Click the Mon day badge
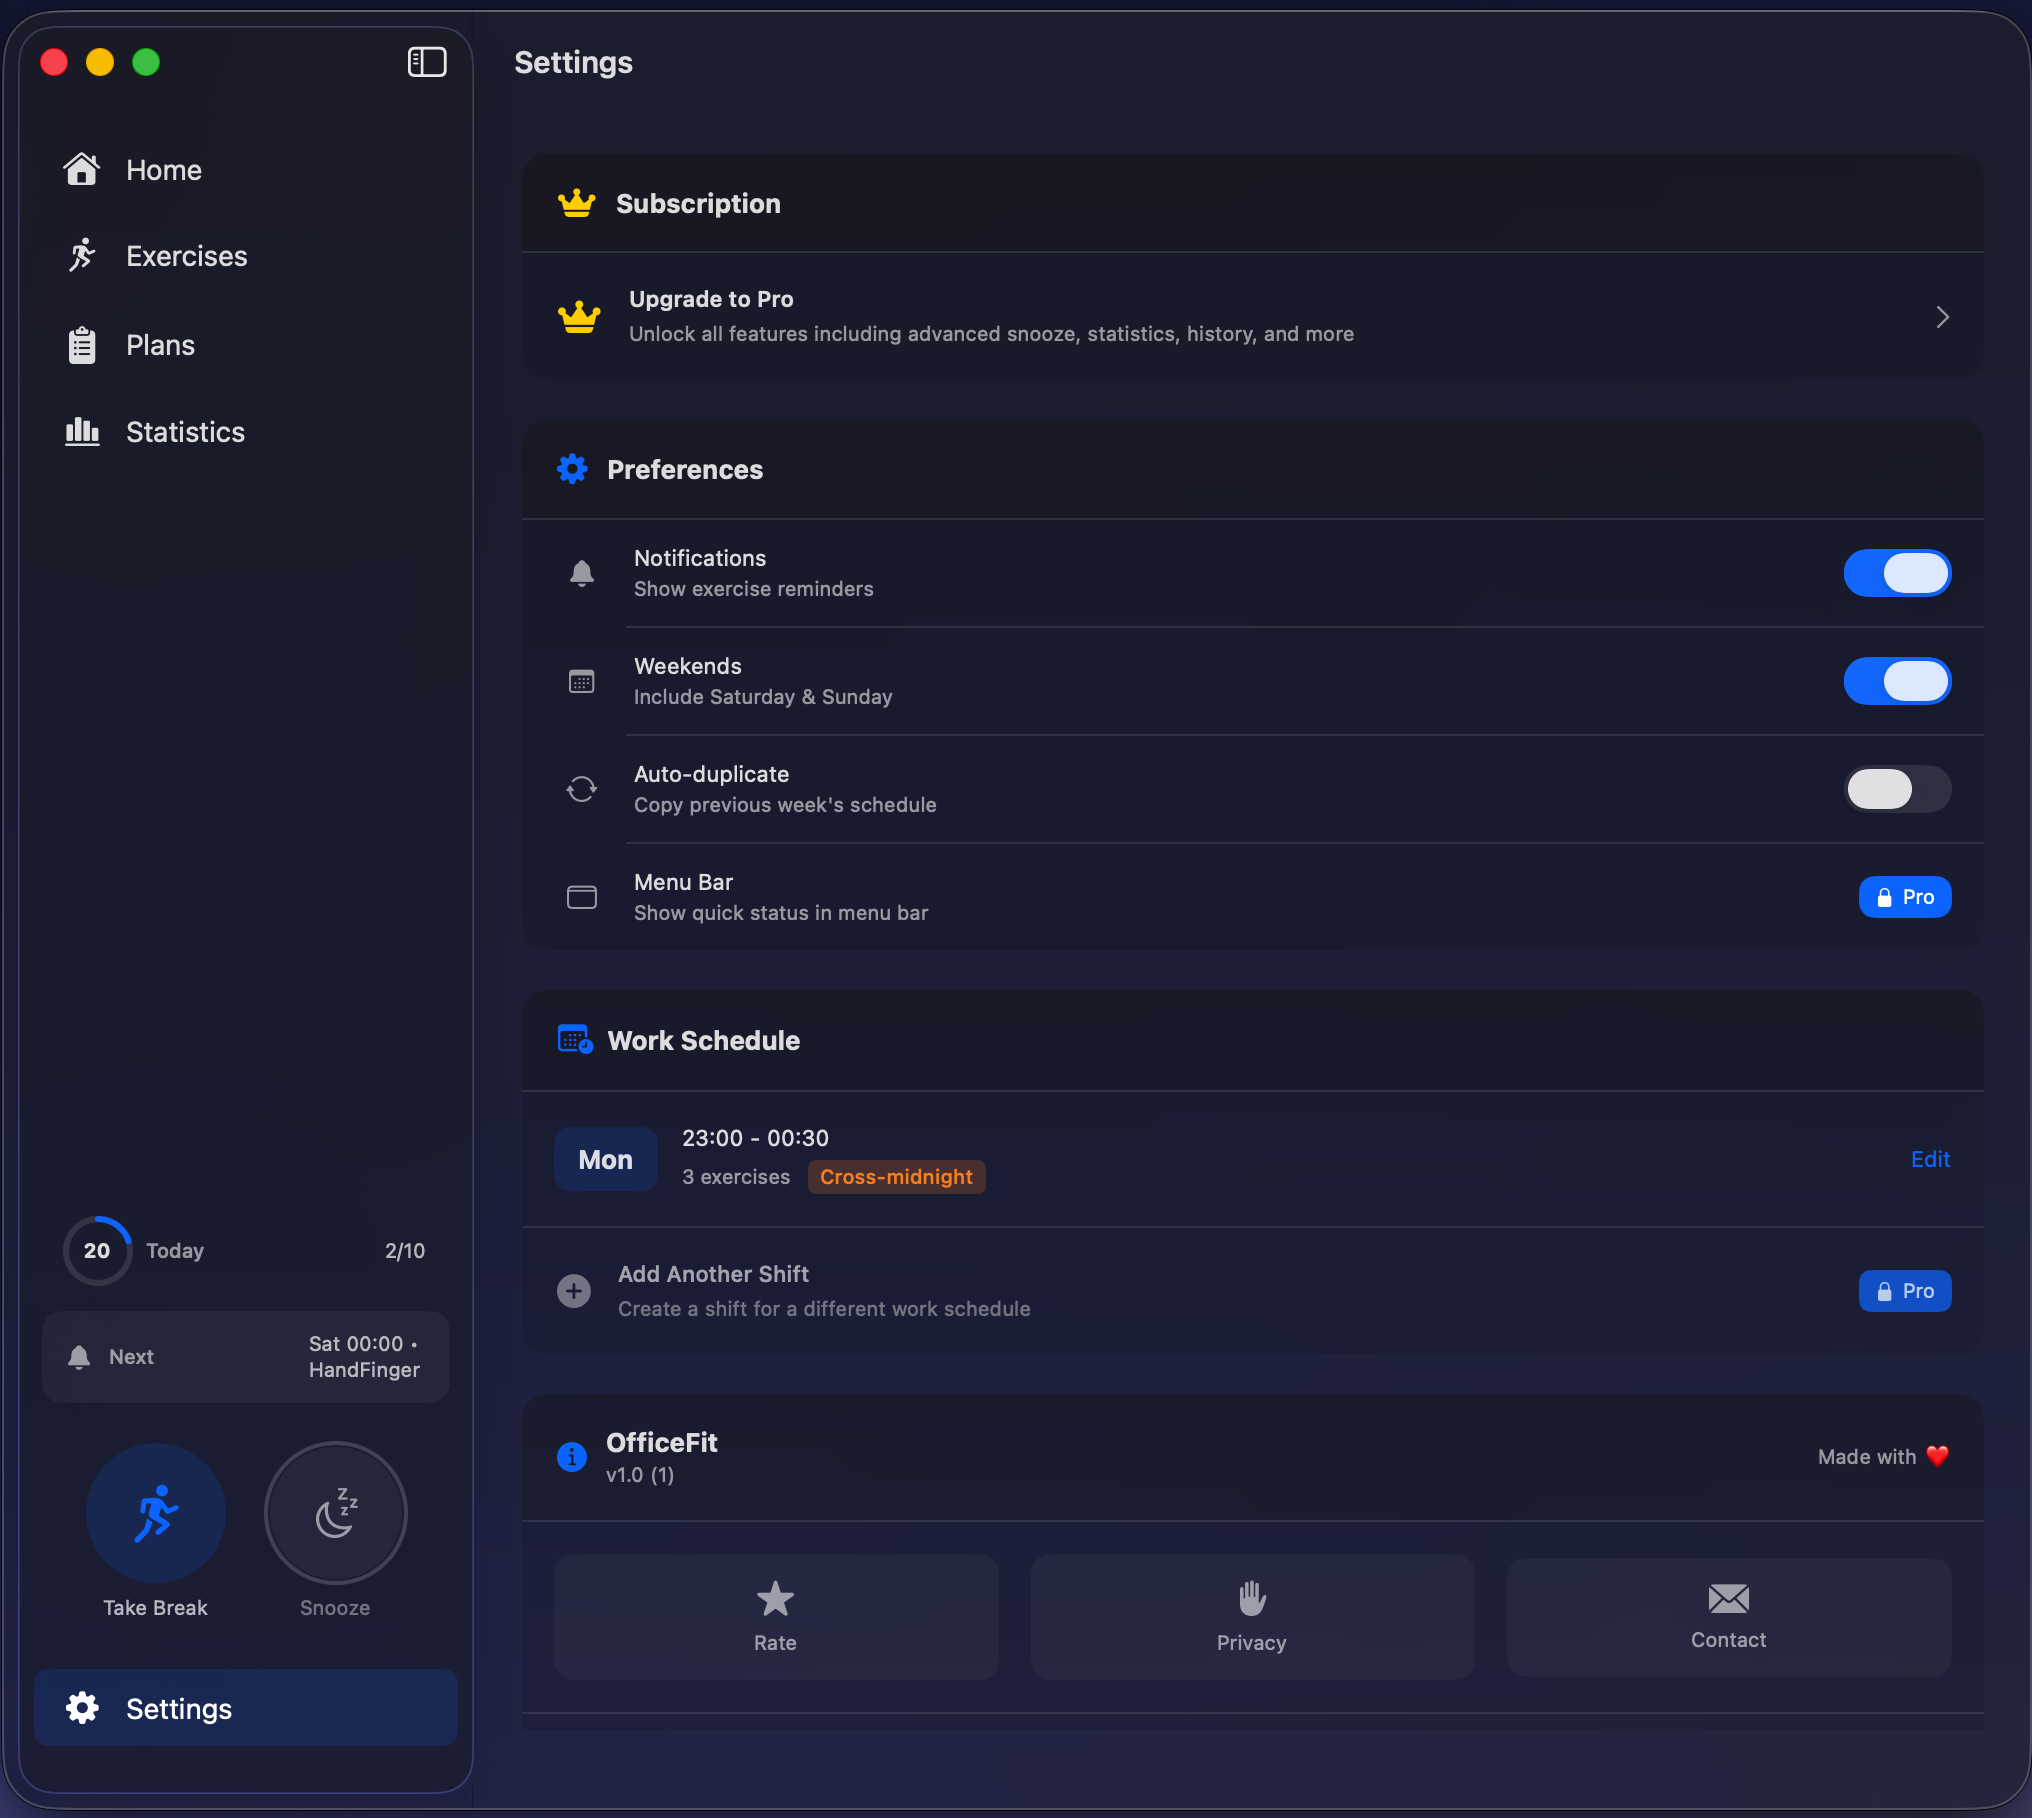 point(605,1159)
